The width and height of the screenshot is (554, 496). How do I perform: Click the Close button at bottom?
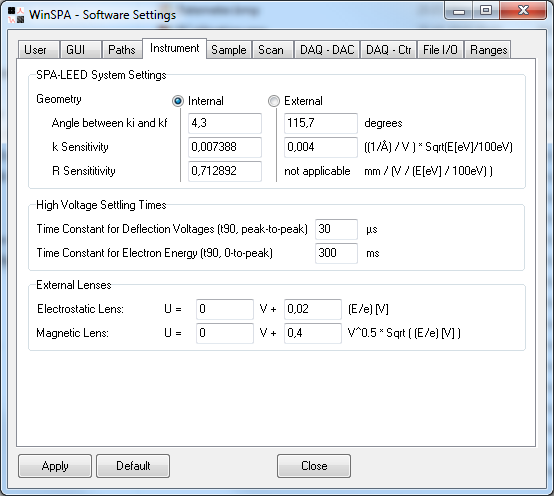(314, 466)
